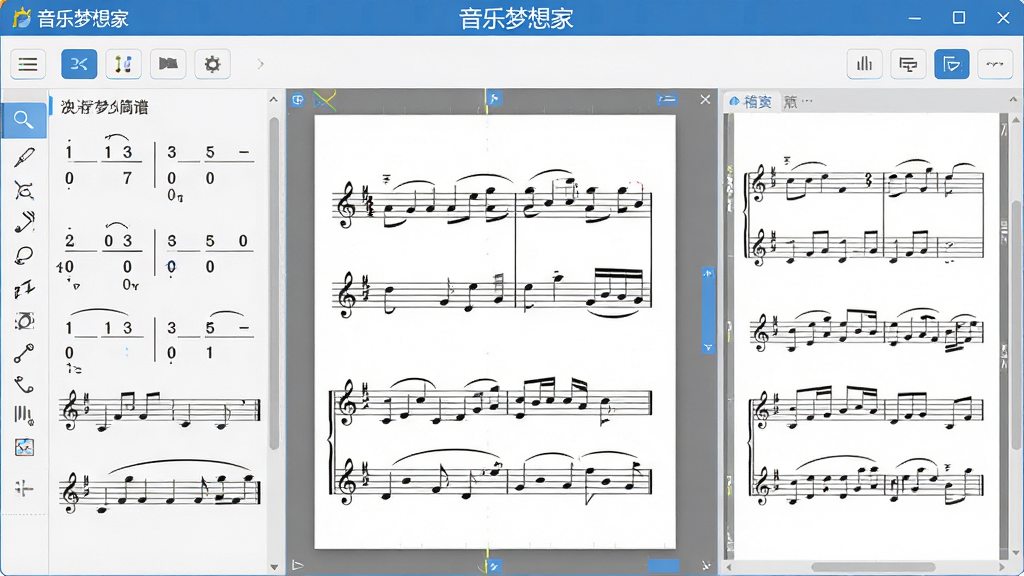Click the blue rectangle at score bottom

pyautogui.click(x=664, y=566)
